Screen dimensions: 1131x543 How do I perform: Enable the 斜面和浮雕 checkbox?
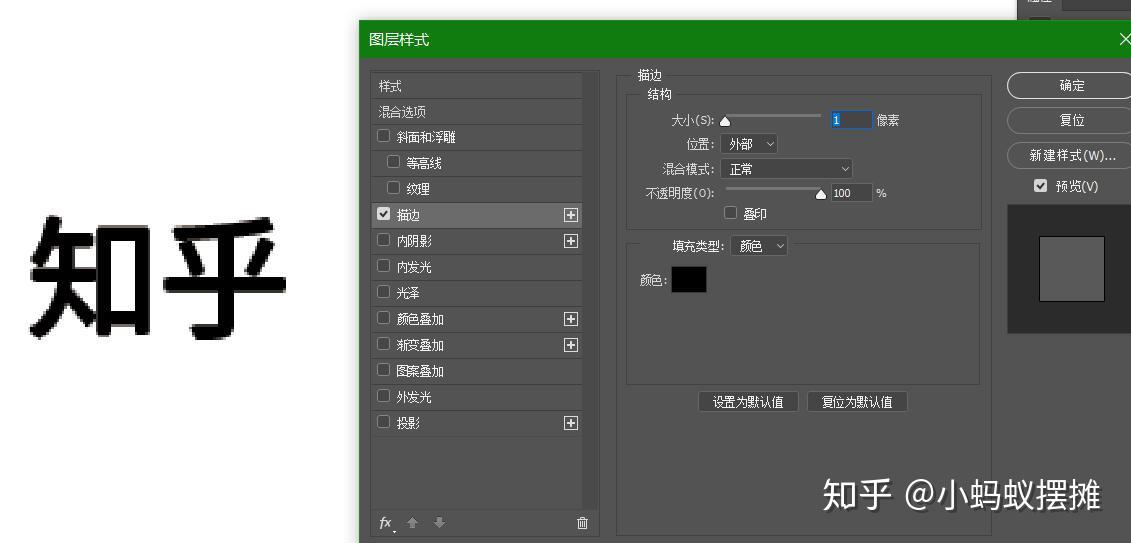384,136
